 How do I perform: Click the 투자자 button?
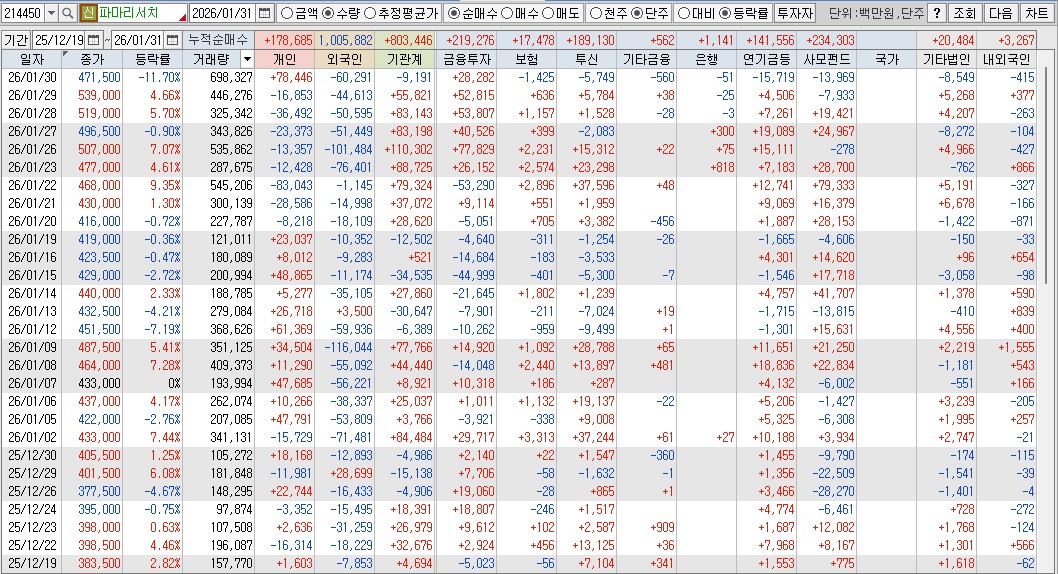(x=795, y=13)
